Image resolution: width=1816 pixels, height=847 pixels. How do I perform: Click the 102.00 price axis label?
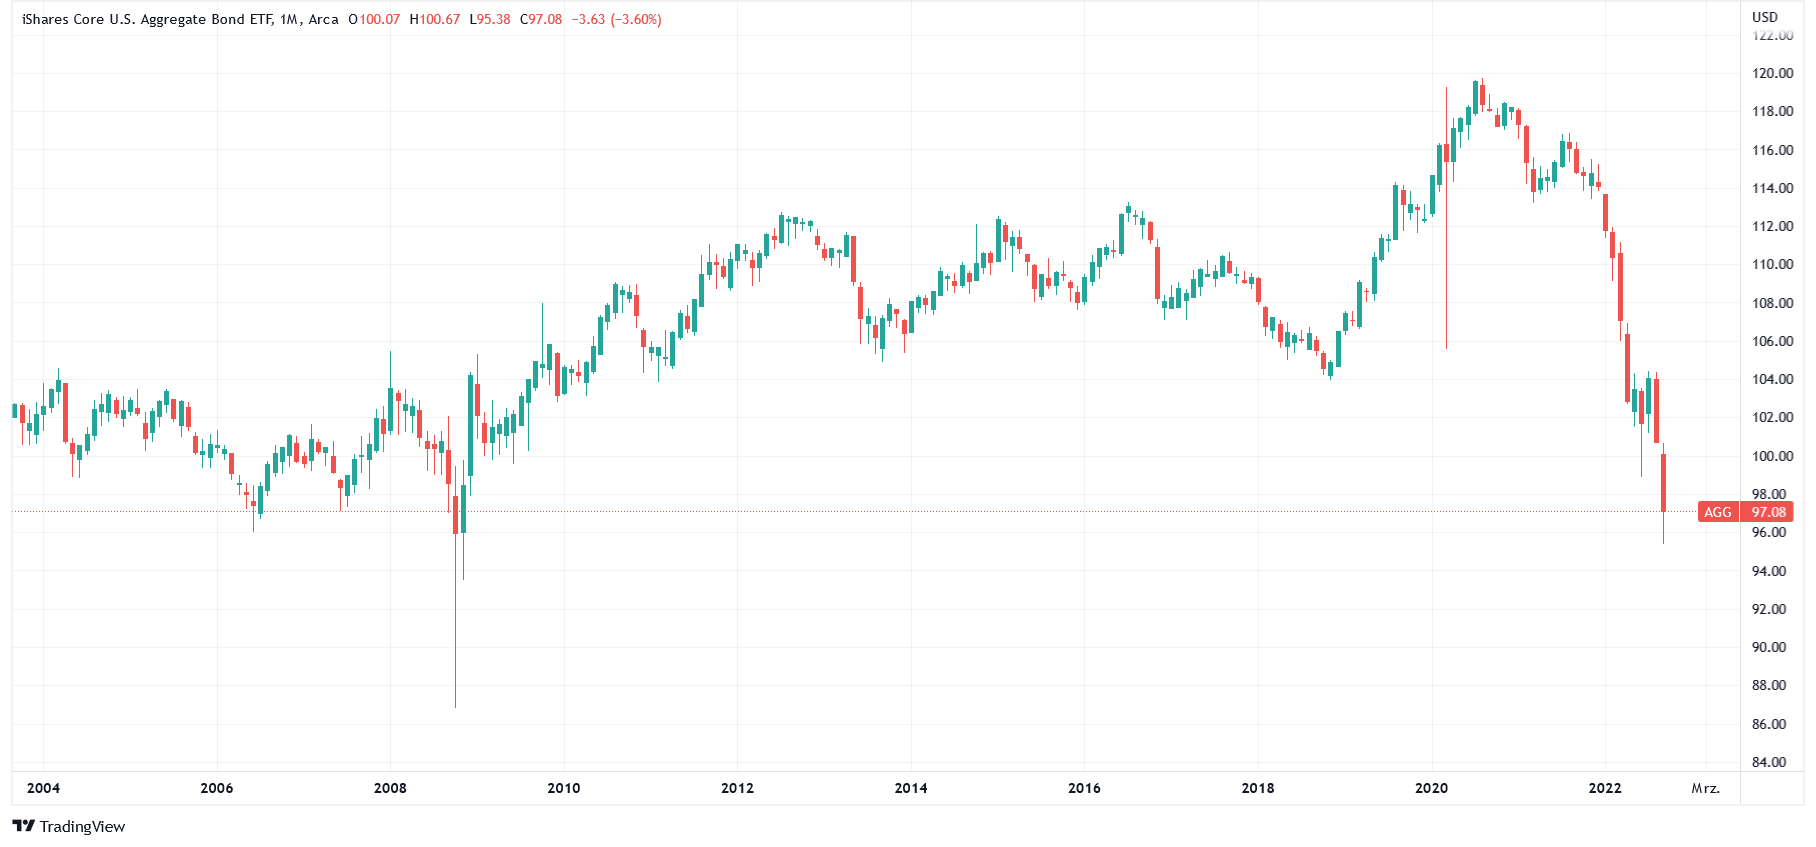pos(1773,417)
